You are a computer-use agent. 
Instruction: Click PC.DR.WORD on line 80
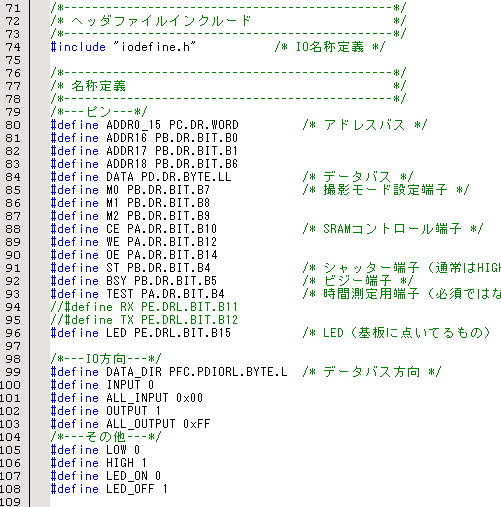point(204,125)
